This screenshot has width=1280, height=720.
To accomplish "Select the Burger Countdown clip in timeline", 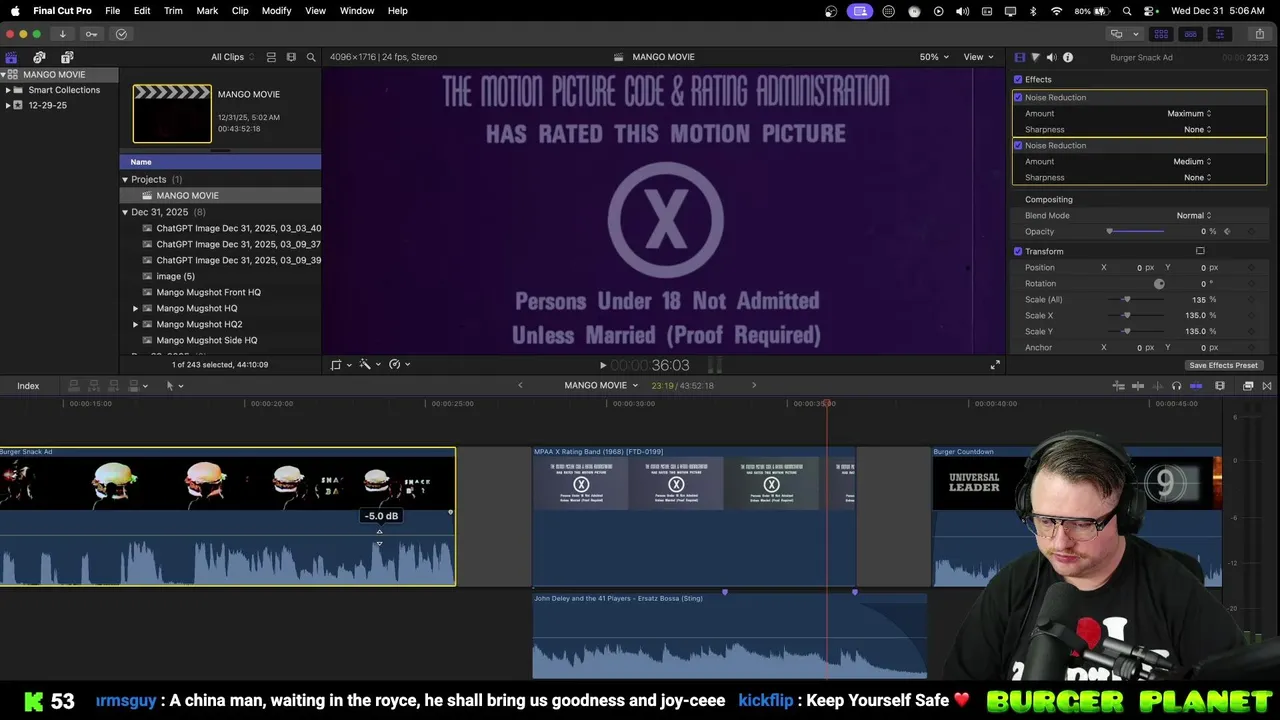I will [1077, 516].
